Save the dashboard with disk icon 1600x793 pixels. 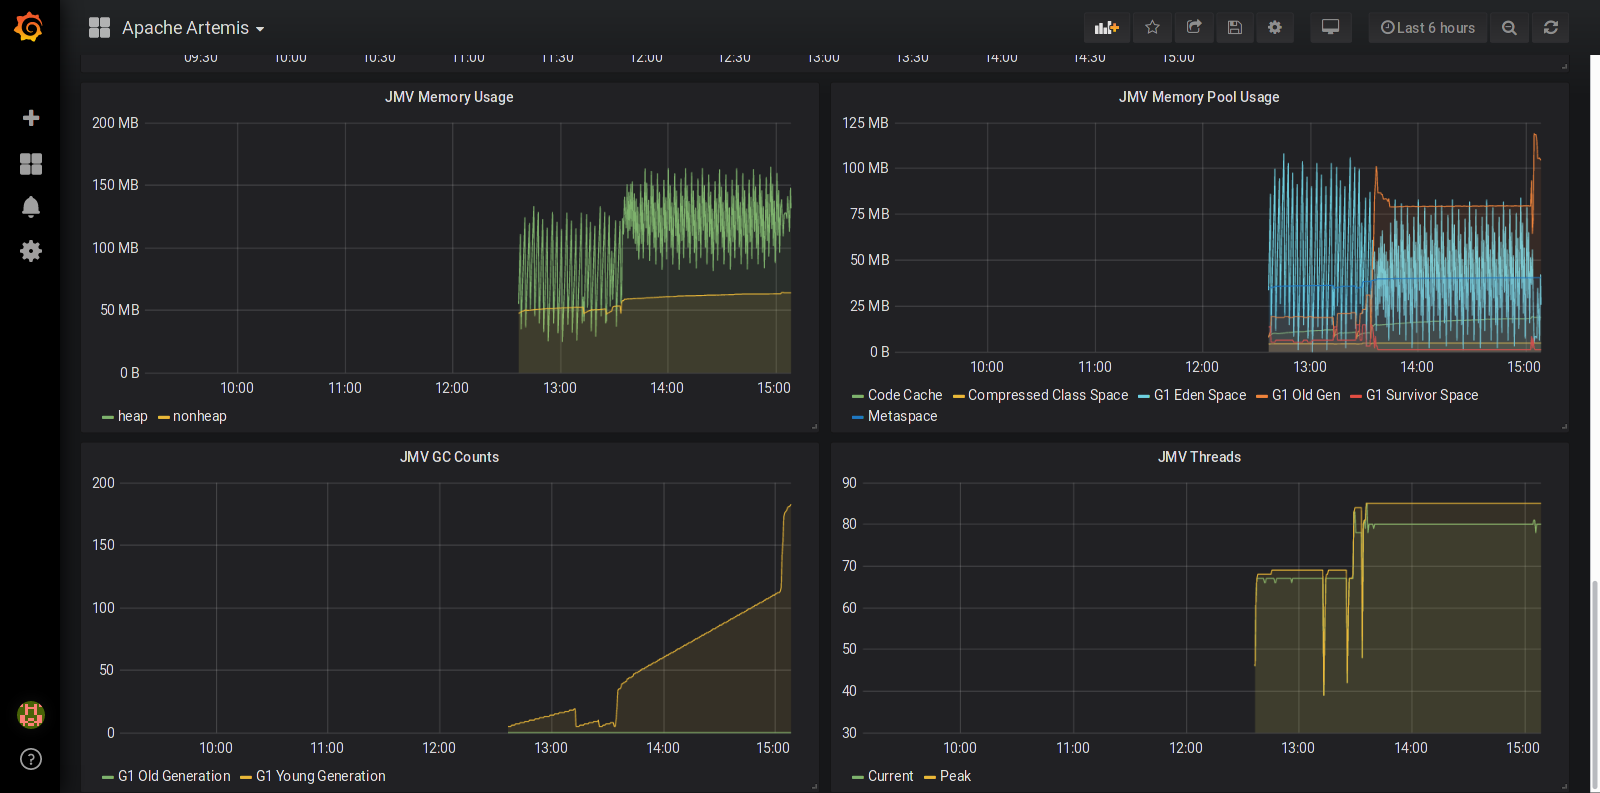(1235, 28)
